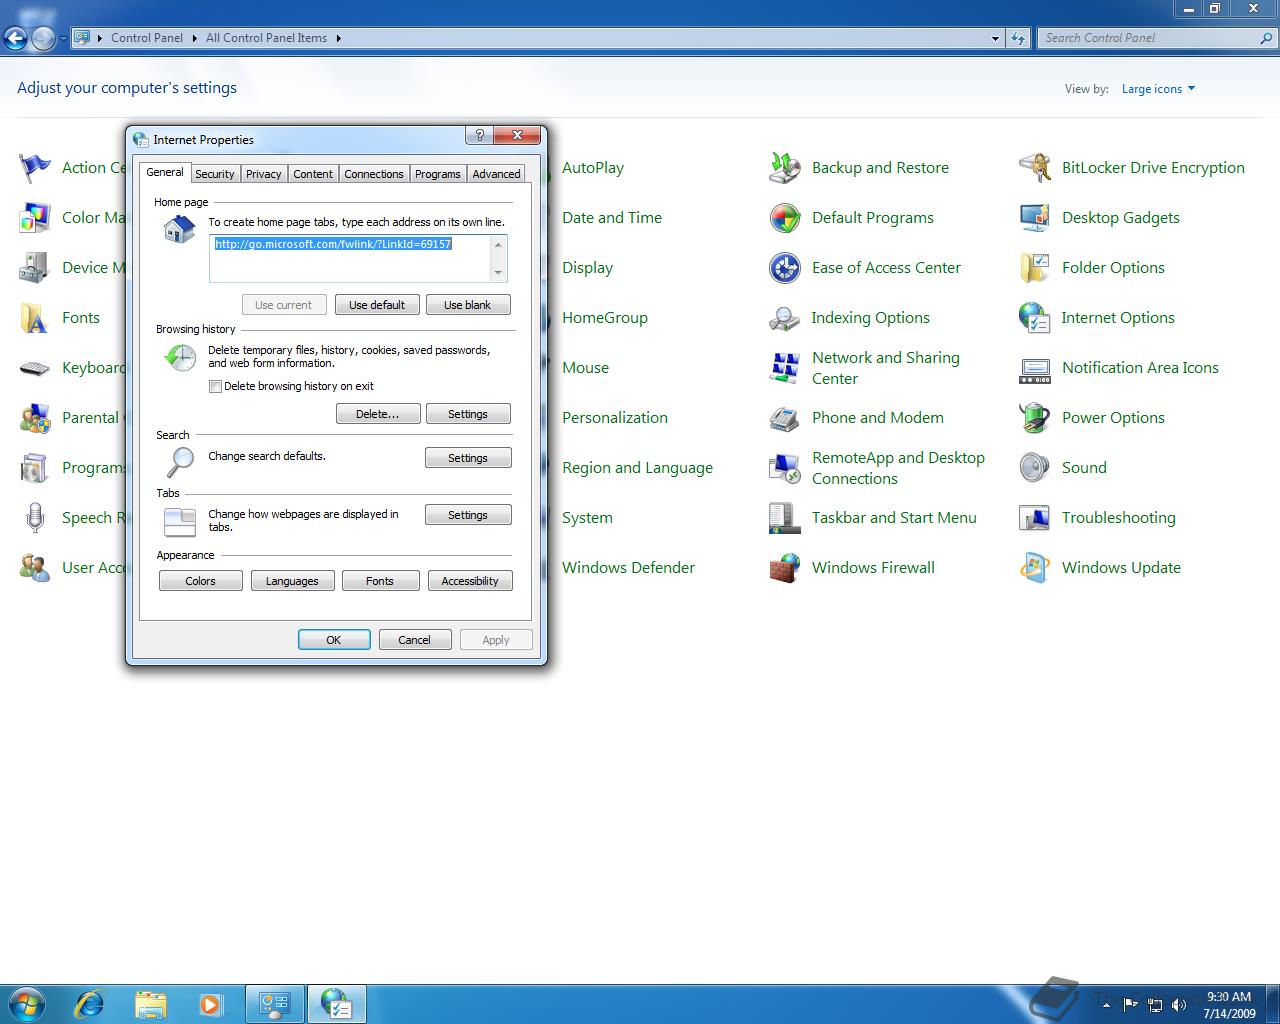Image resolution: width=1280 pixels, height=1024 pixels.
Task: Open Search Settings button
Action: [x=468, y=458]
